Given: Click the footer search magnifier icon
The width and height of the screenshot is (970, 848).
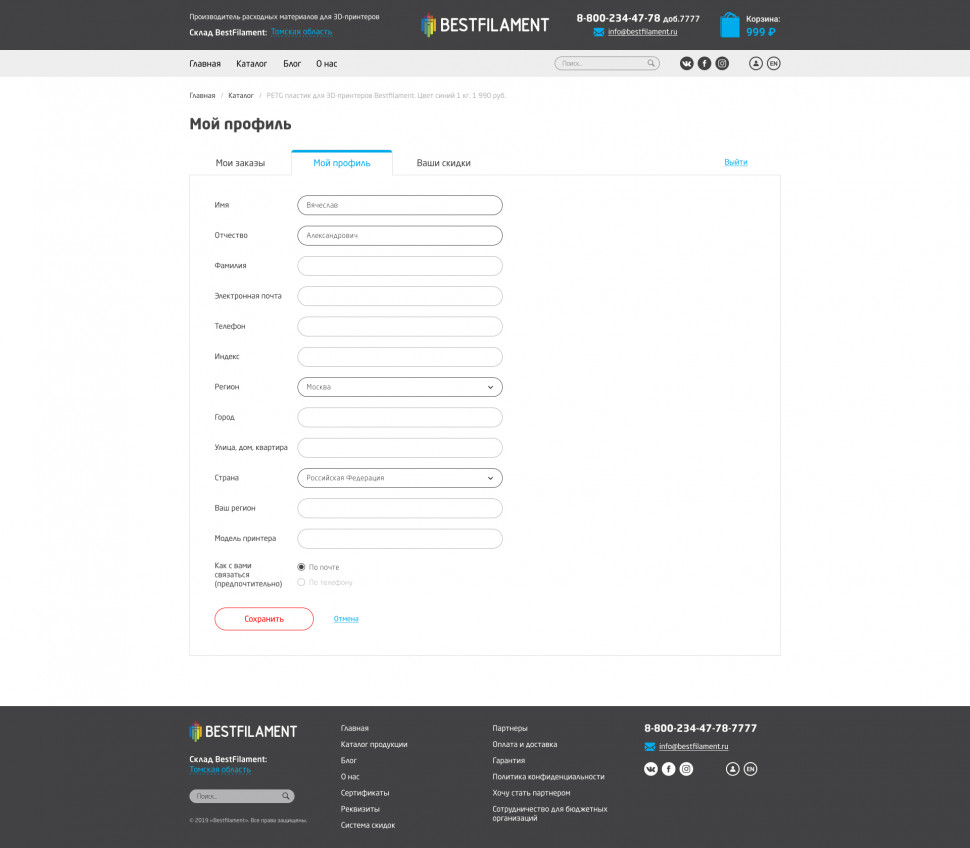Looking at the screenshot, I should pyautogui.click(x=286, y=796).
